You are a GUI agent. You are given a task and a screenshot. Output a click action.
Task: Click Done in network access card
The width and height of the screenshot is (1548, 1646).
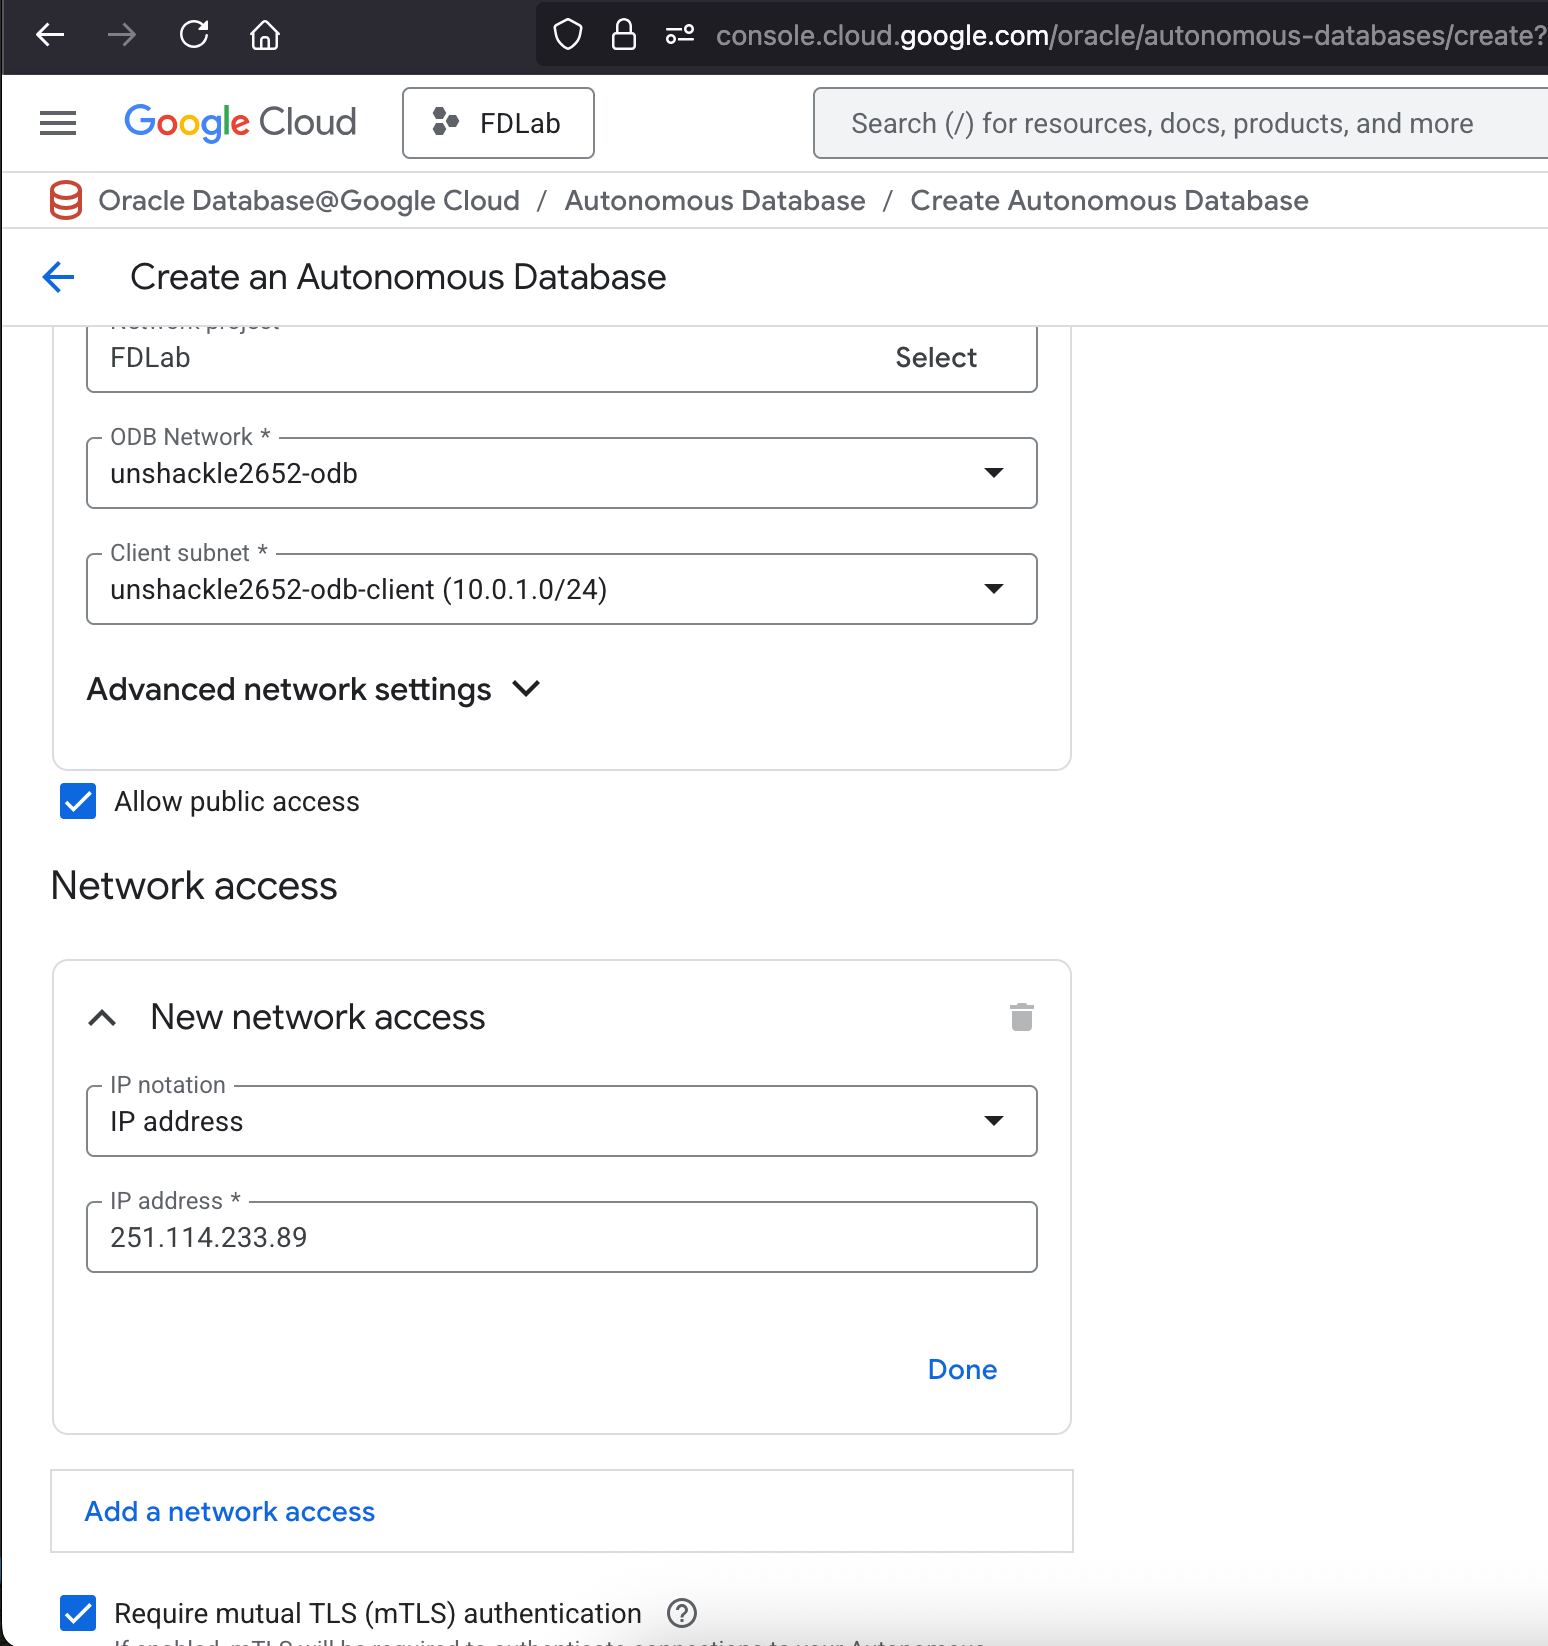(x=962, y=1369)
